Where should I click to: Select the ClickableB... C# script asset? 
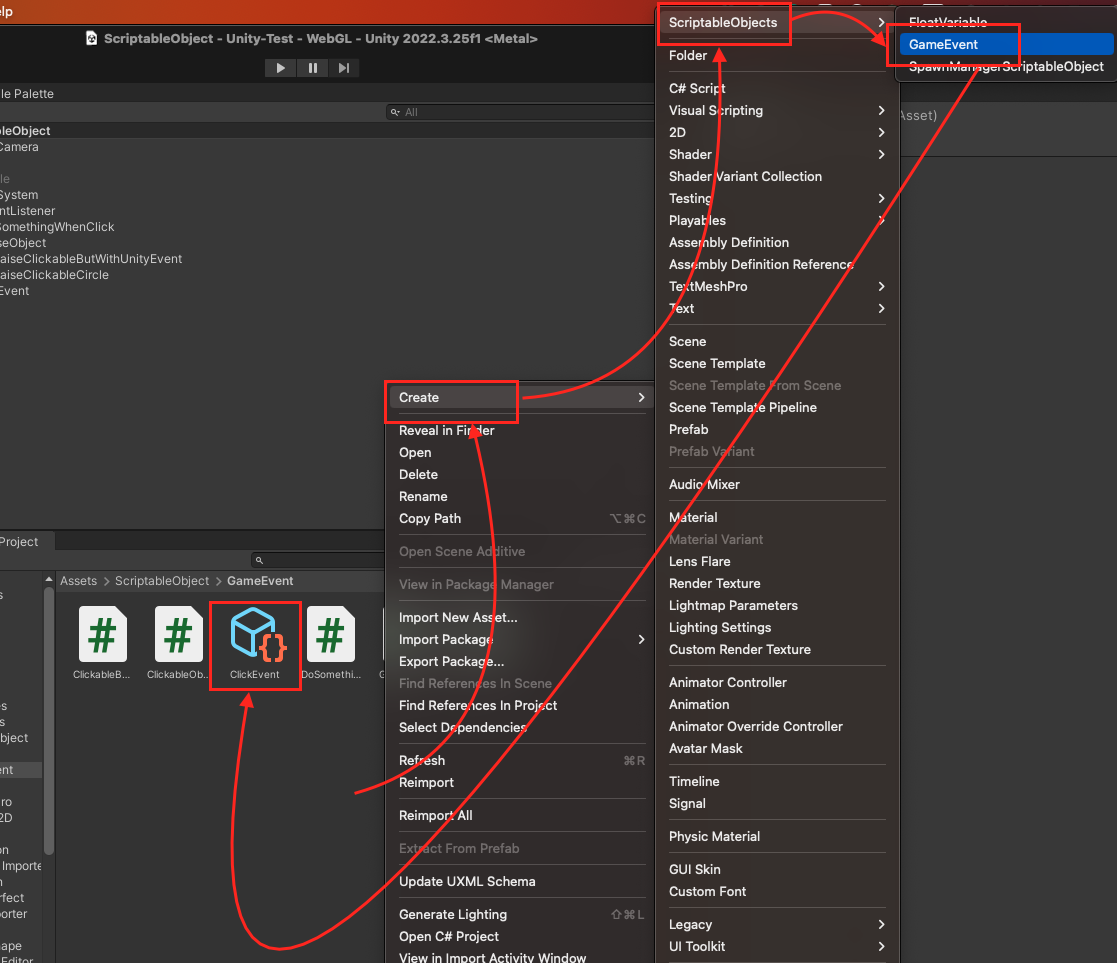pyautogui.click(x=103, y=644)
